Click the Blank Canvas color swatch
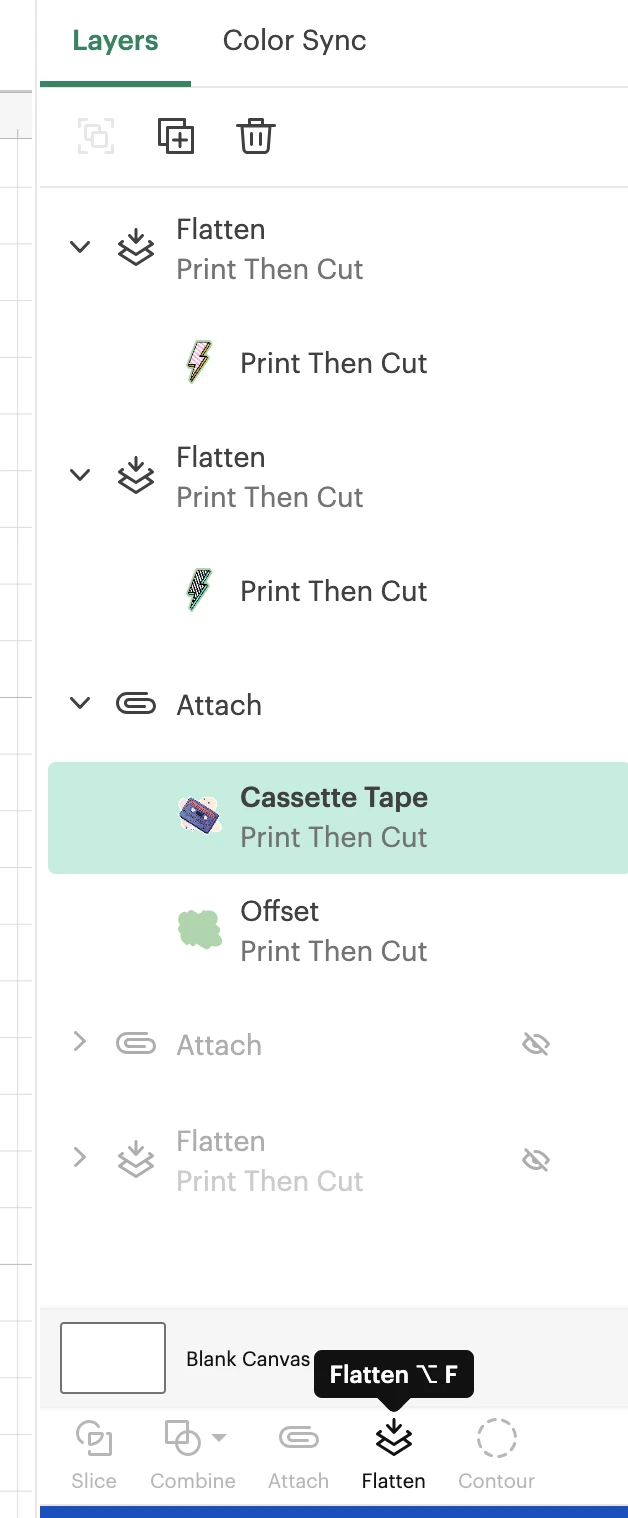The width and height of the screenshot is (628, 1518). point(113,1358)
